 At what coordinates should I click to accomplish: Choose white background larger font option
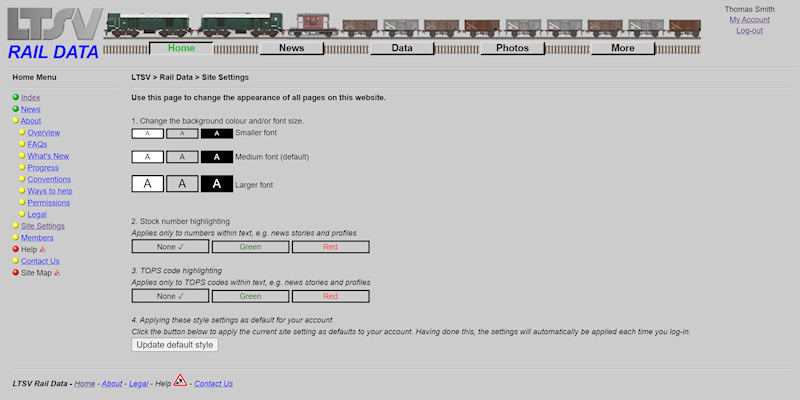(147, 184)
